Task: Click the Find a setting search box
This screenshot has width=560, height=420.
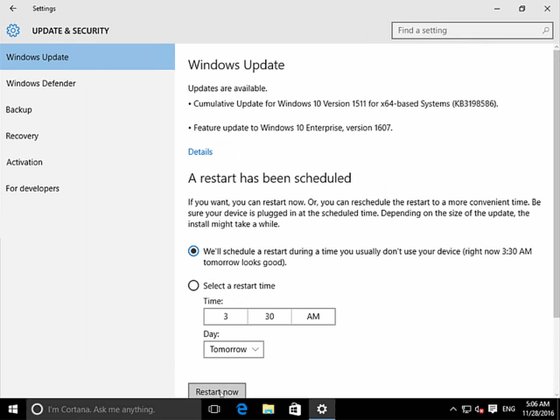Action: [x=472, y=31]
